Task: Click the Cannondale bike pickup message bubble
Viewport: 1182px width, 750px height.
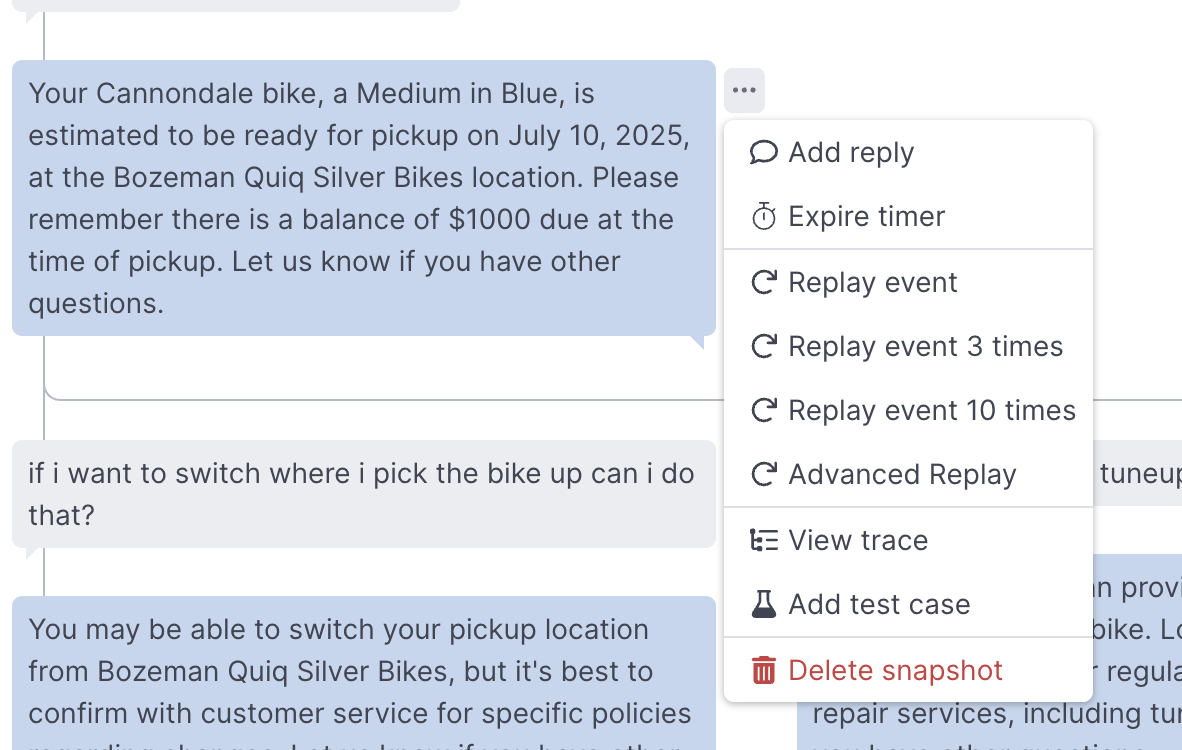Action: tap(363, 198)
